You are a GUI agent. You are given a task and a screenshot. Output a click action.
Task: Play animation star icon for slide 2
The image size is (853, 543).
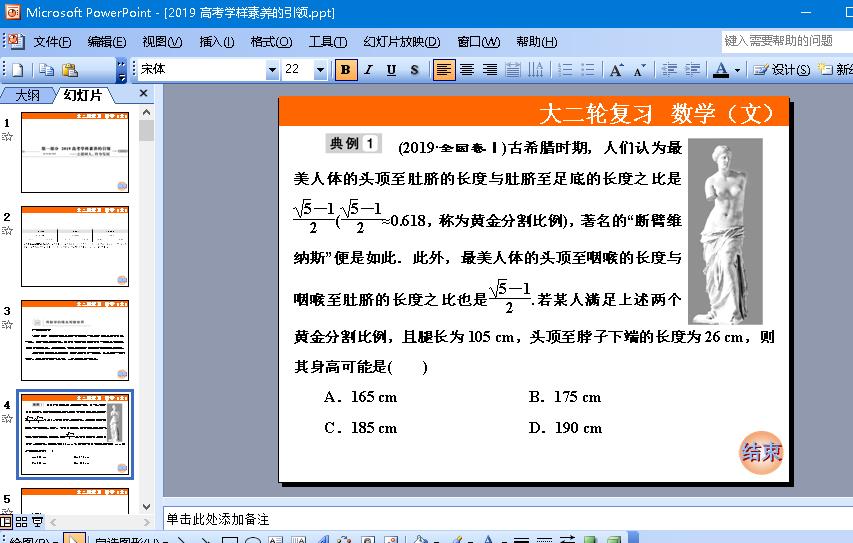7,230
